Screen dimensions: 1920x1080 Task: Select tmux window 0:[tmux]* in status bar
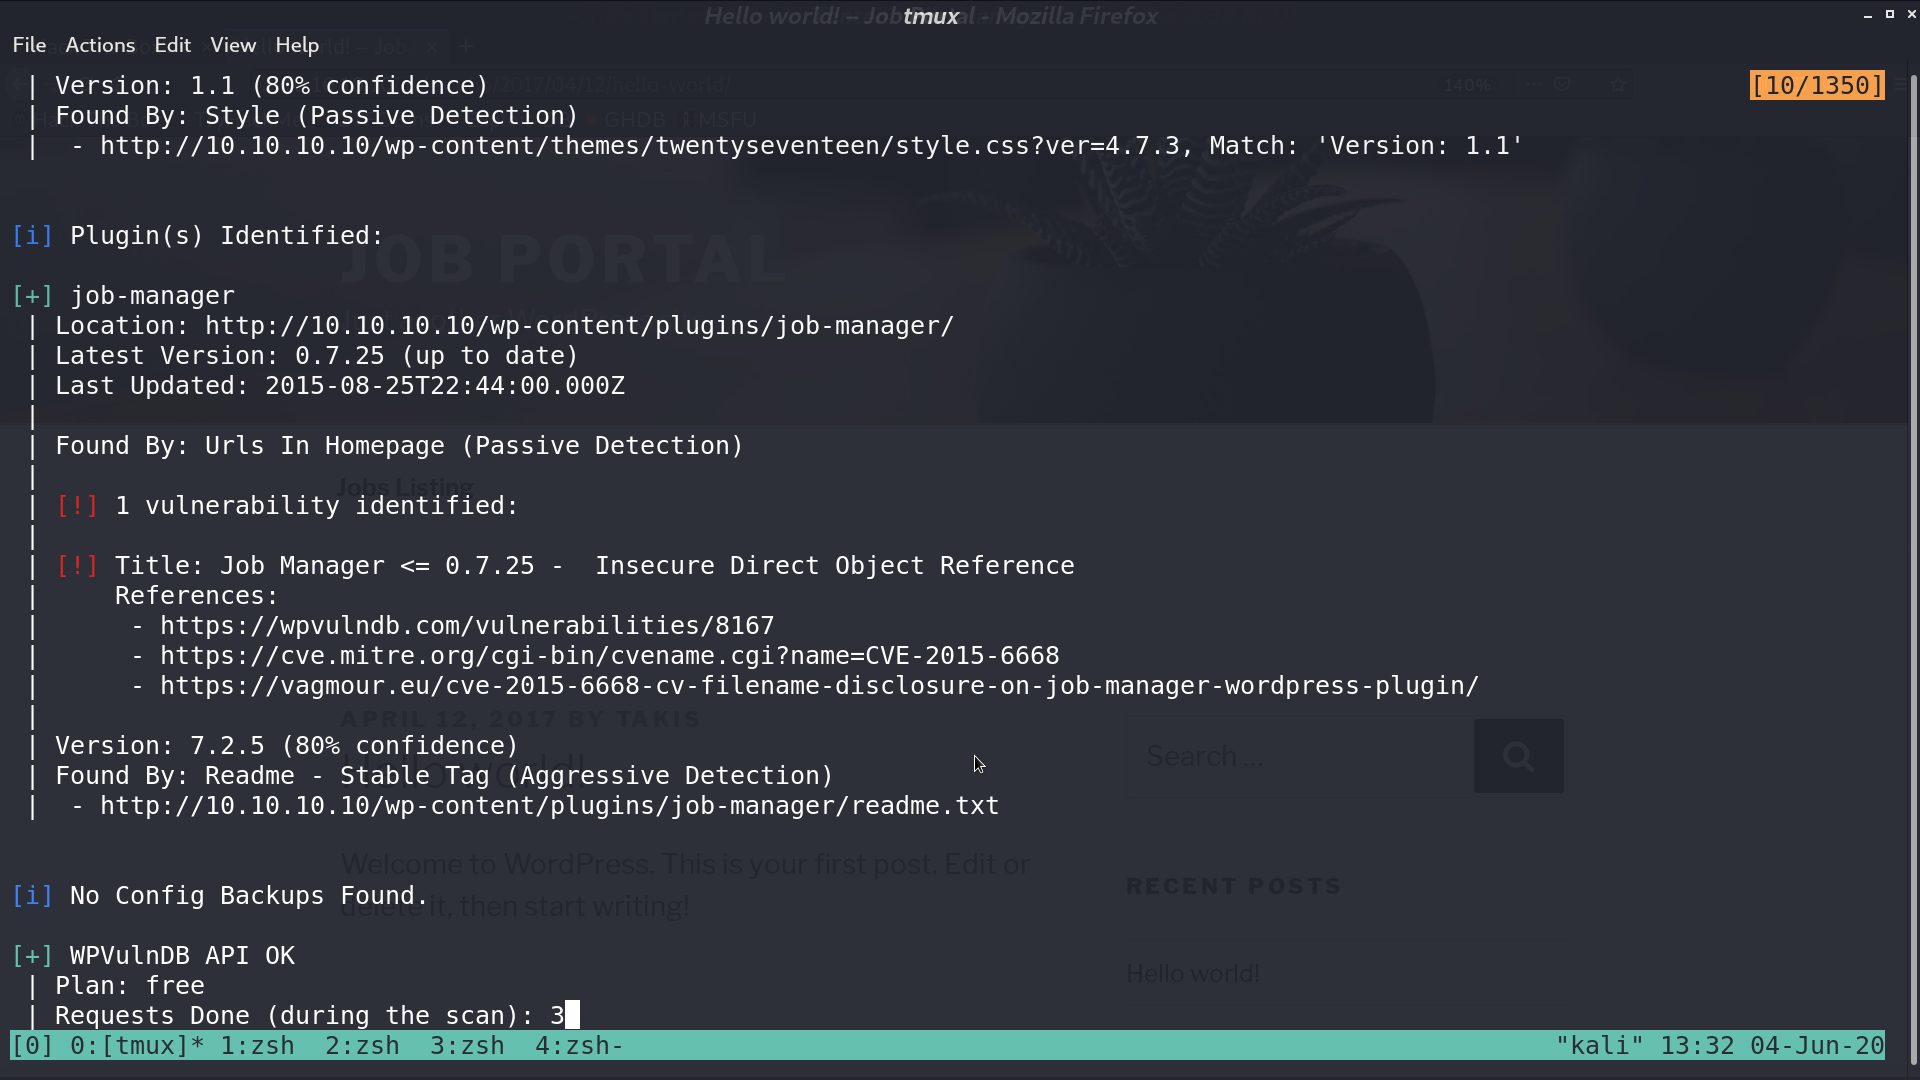point(137,1045)
